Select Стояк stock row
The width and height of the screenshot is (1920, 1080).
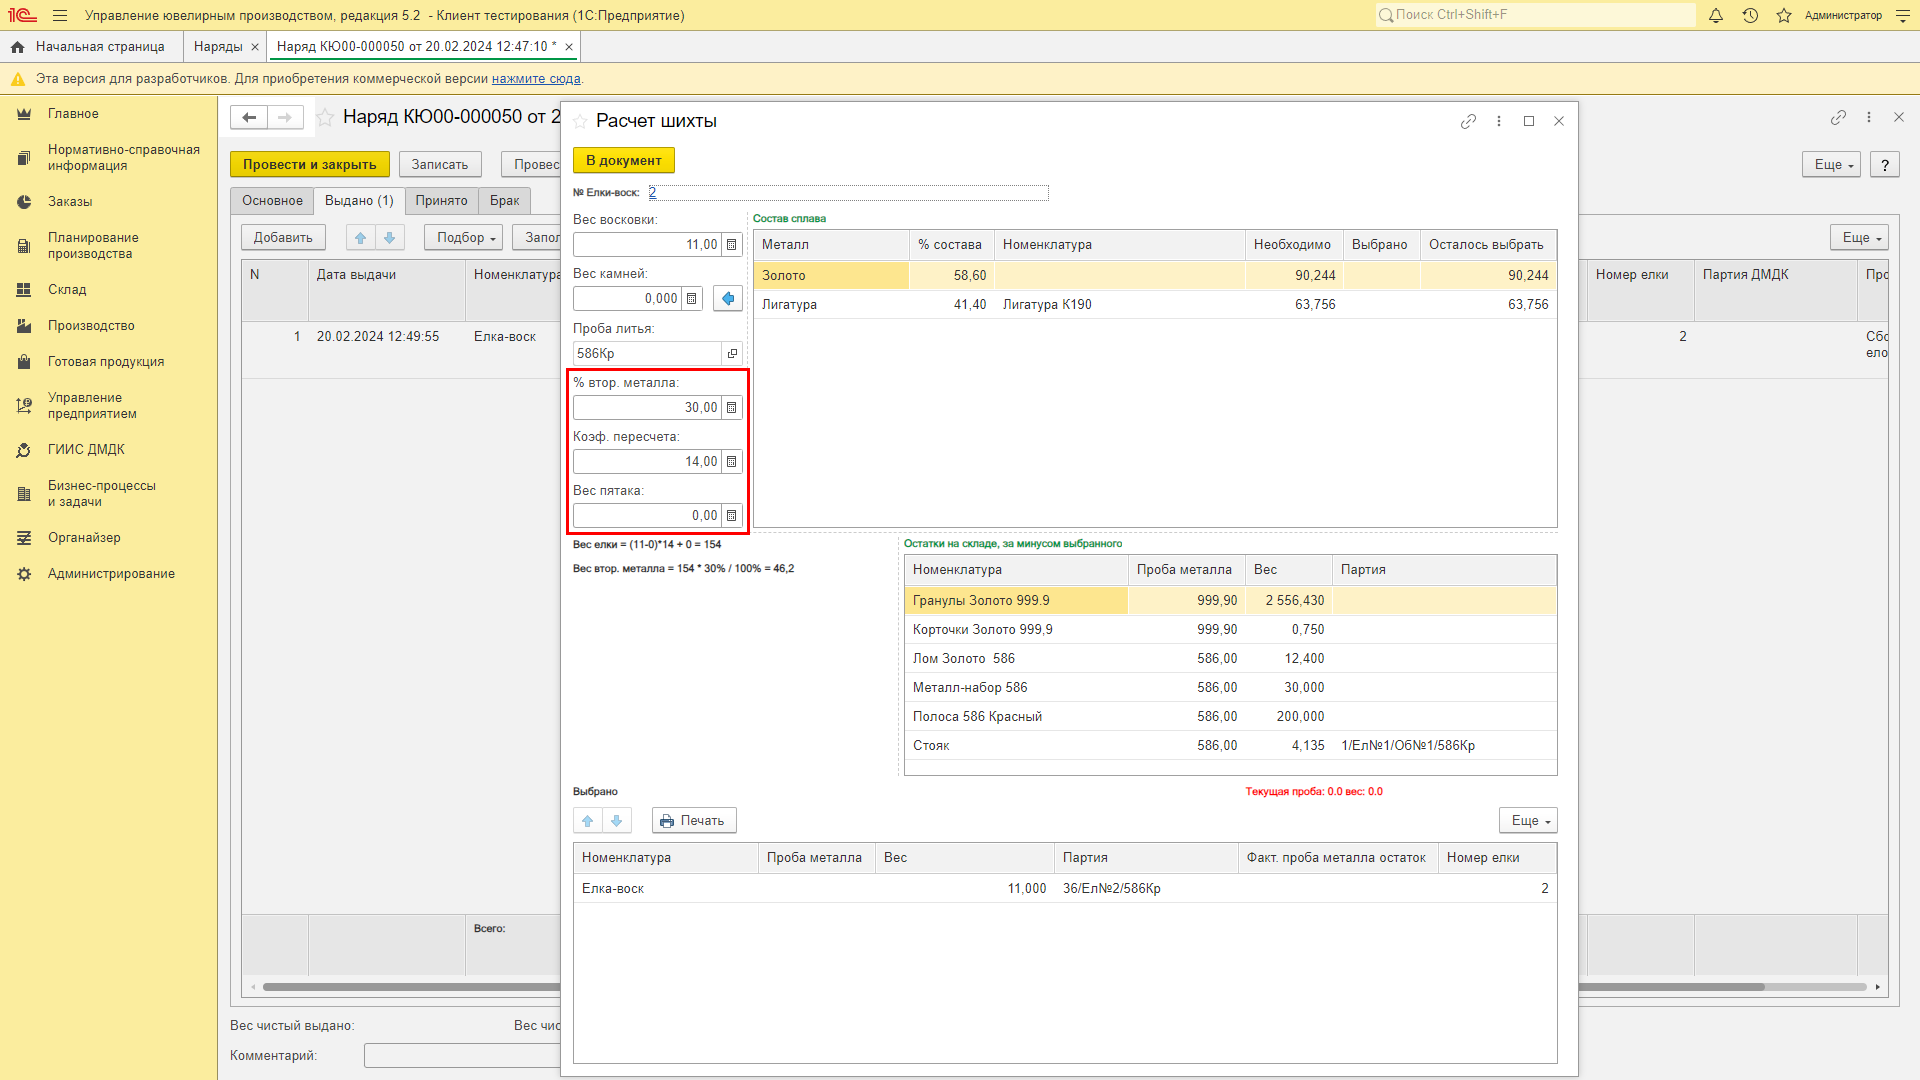pyautogui.click(x=1230, y=746)
